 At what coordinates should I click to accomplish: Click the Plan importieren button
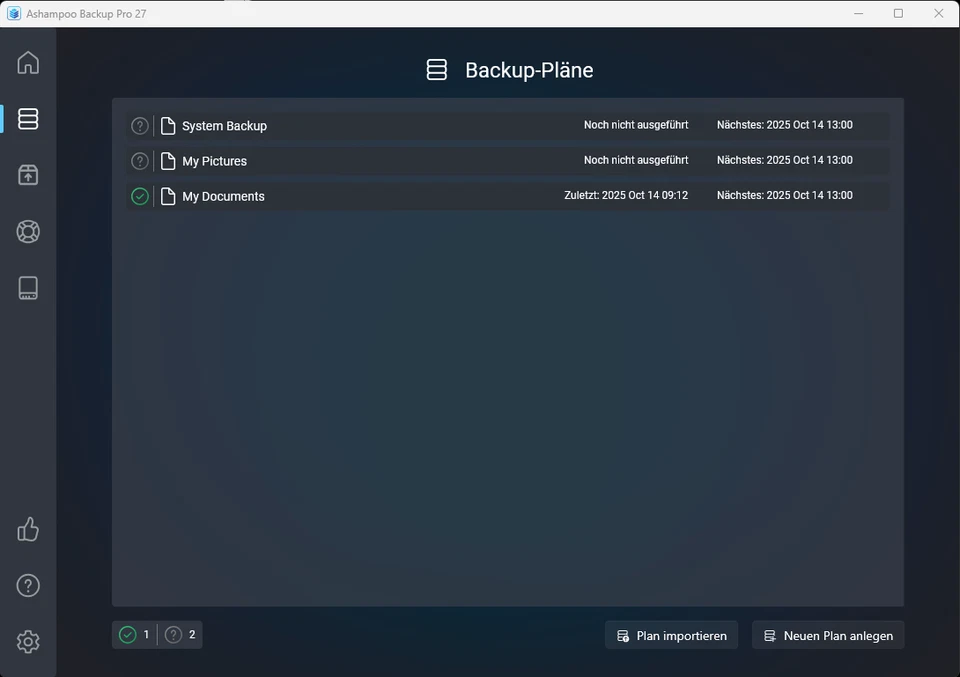[x=671, y=635]
